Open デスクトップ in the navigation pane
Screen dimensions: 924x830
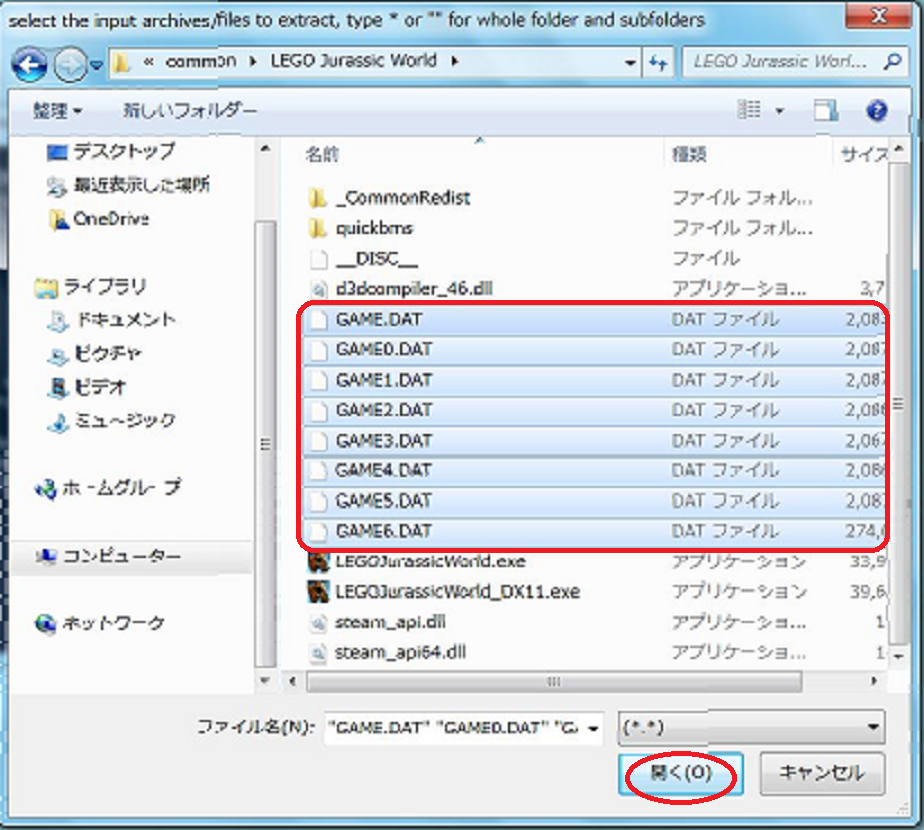[111, 151]
